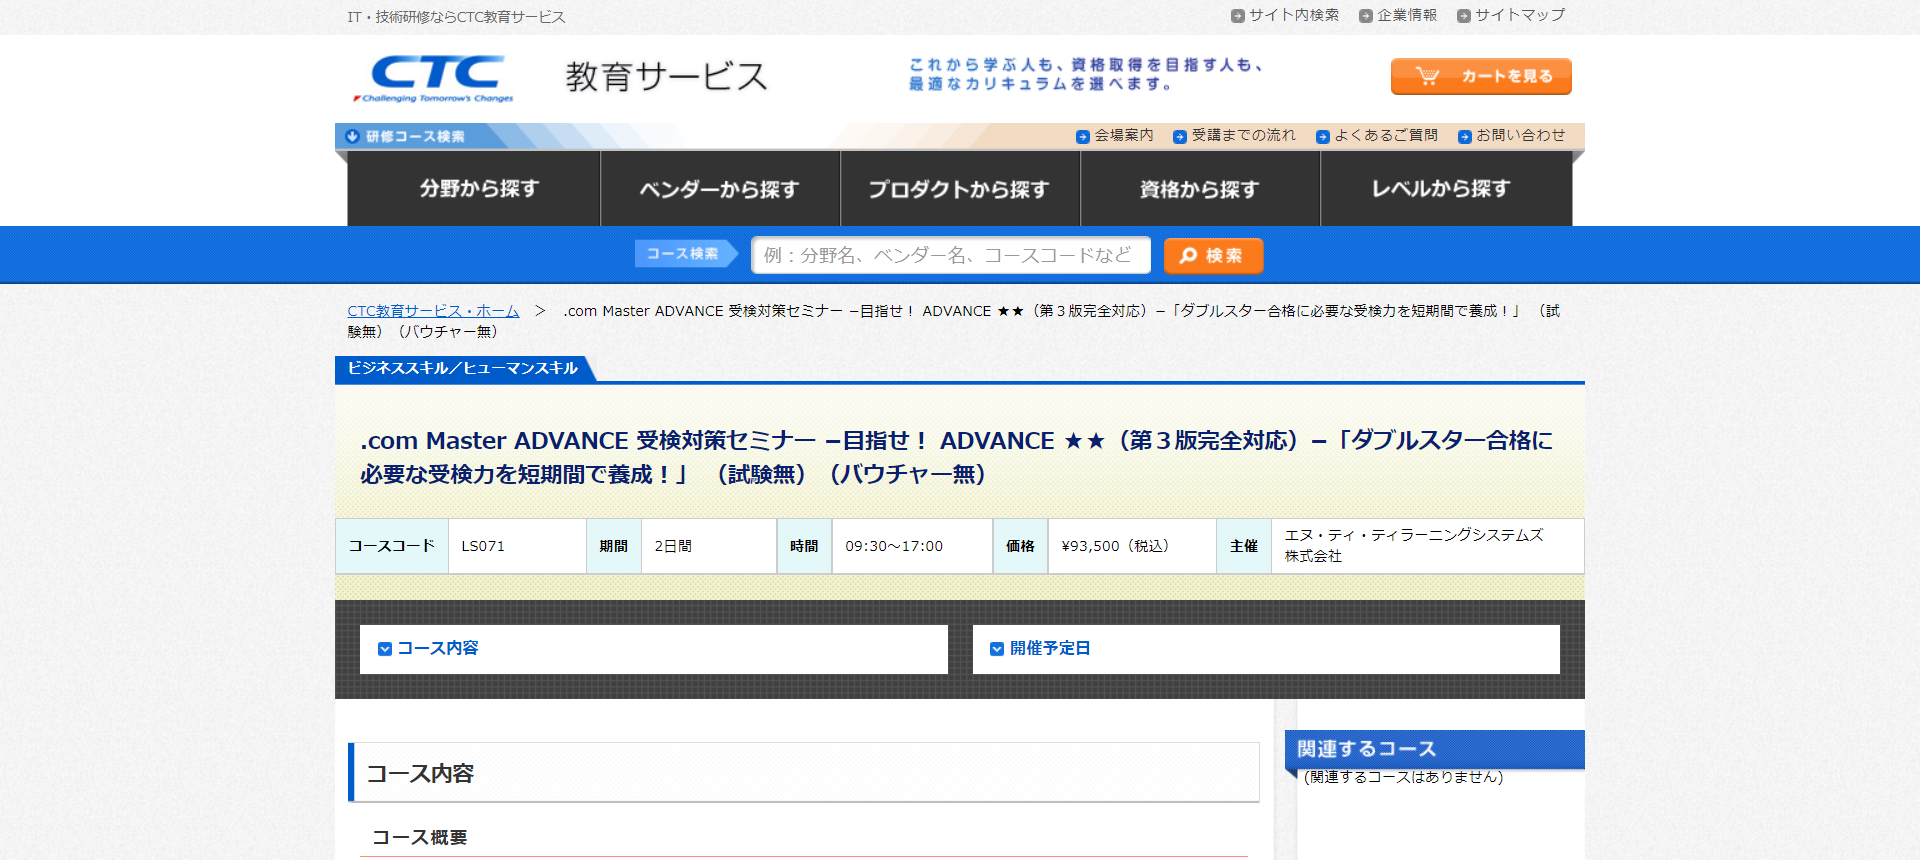Jump to 開催予定日 section

click(x=1266, y=649)
